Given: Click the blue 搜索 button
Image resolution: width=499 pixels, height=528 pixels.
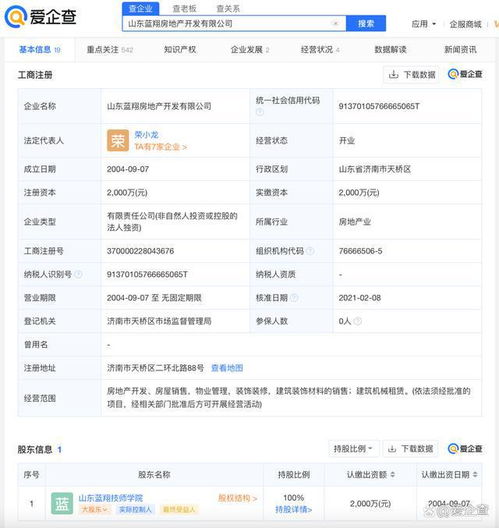Looking at the screenshot, I should click(366, 24).
